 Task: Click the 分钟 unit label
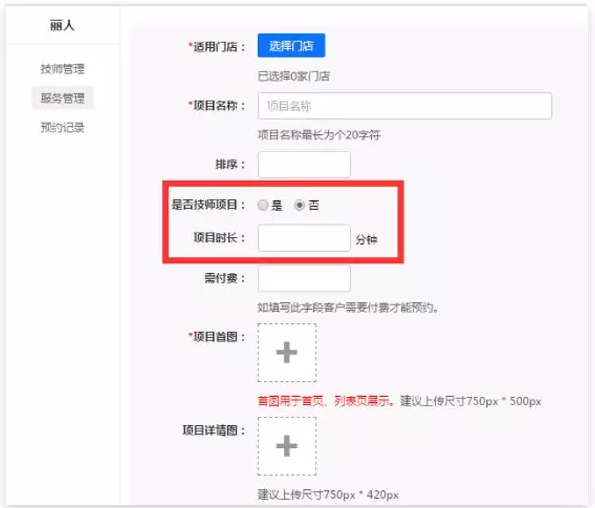366,239
